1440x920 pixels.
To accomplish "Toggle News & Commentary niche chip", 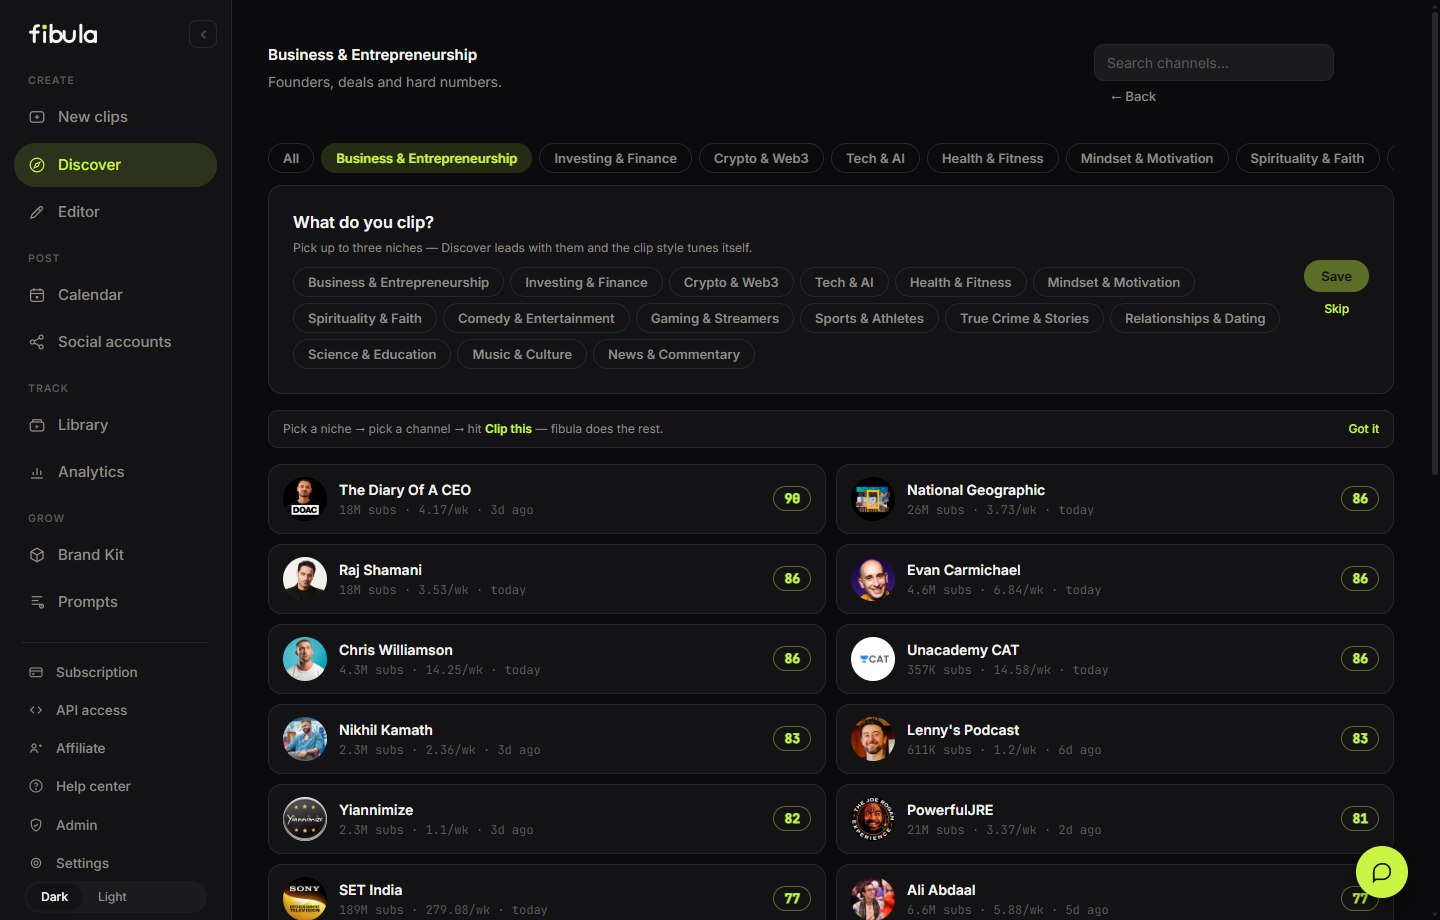I will tap(674, 354).
